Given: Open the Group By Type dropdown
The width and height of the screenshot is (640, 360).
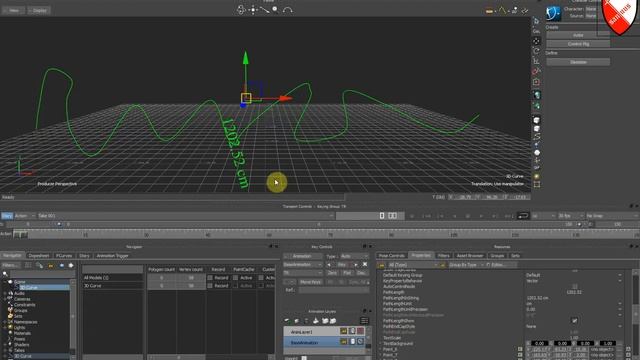Looking at the screenshot, I should (466, 265).
